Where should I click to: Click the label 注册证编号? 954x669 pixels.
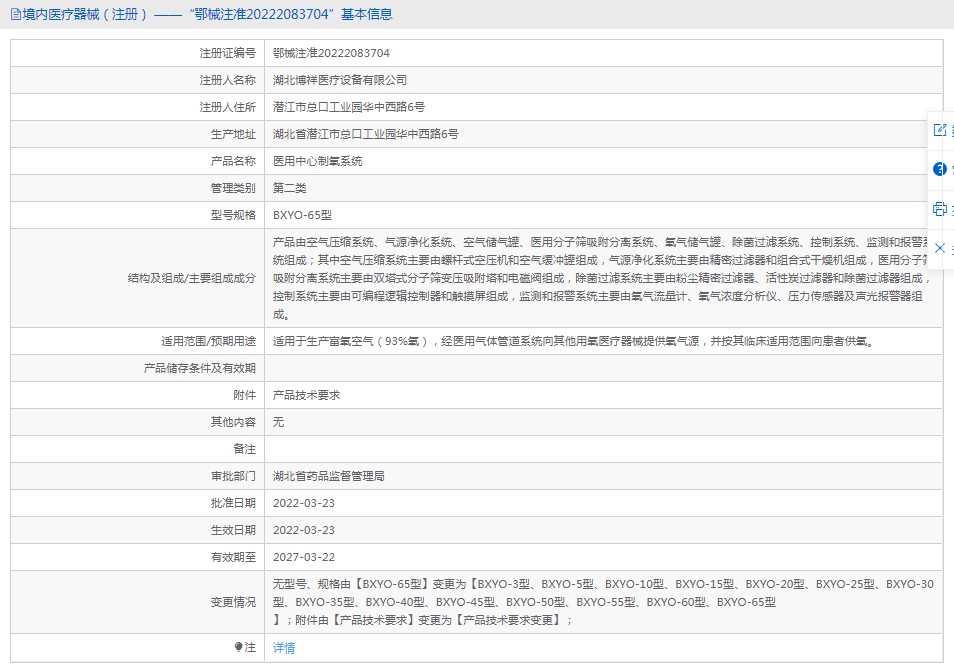(x=228, y=53)
